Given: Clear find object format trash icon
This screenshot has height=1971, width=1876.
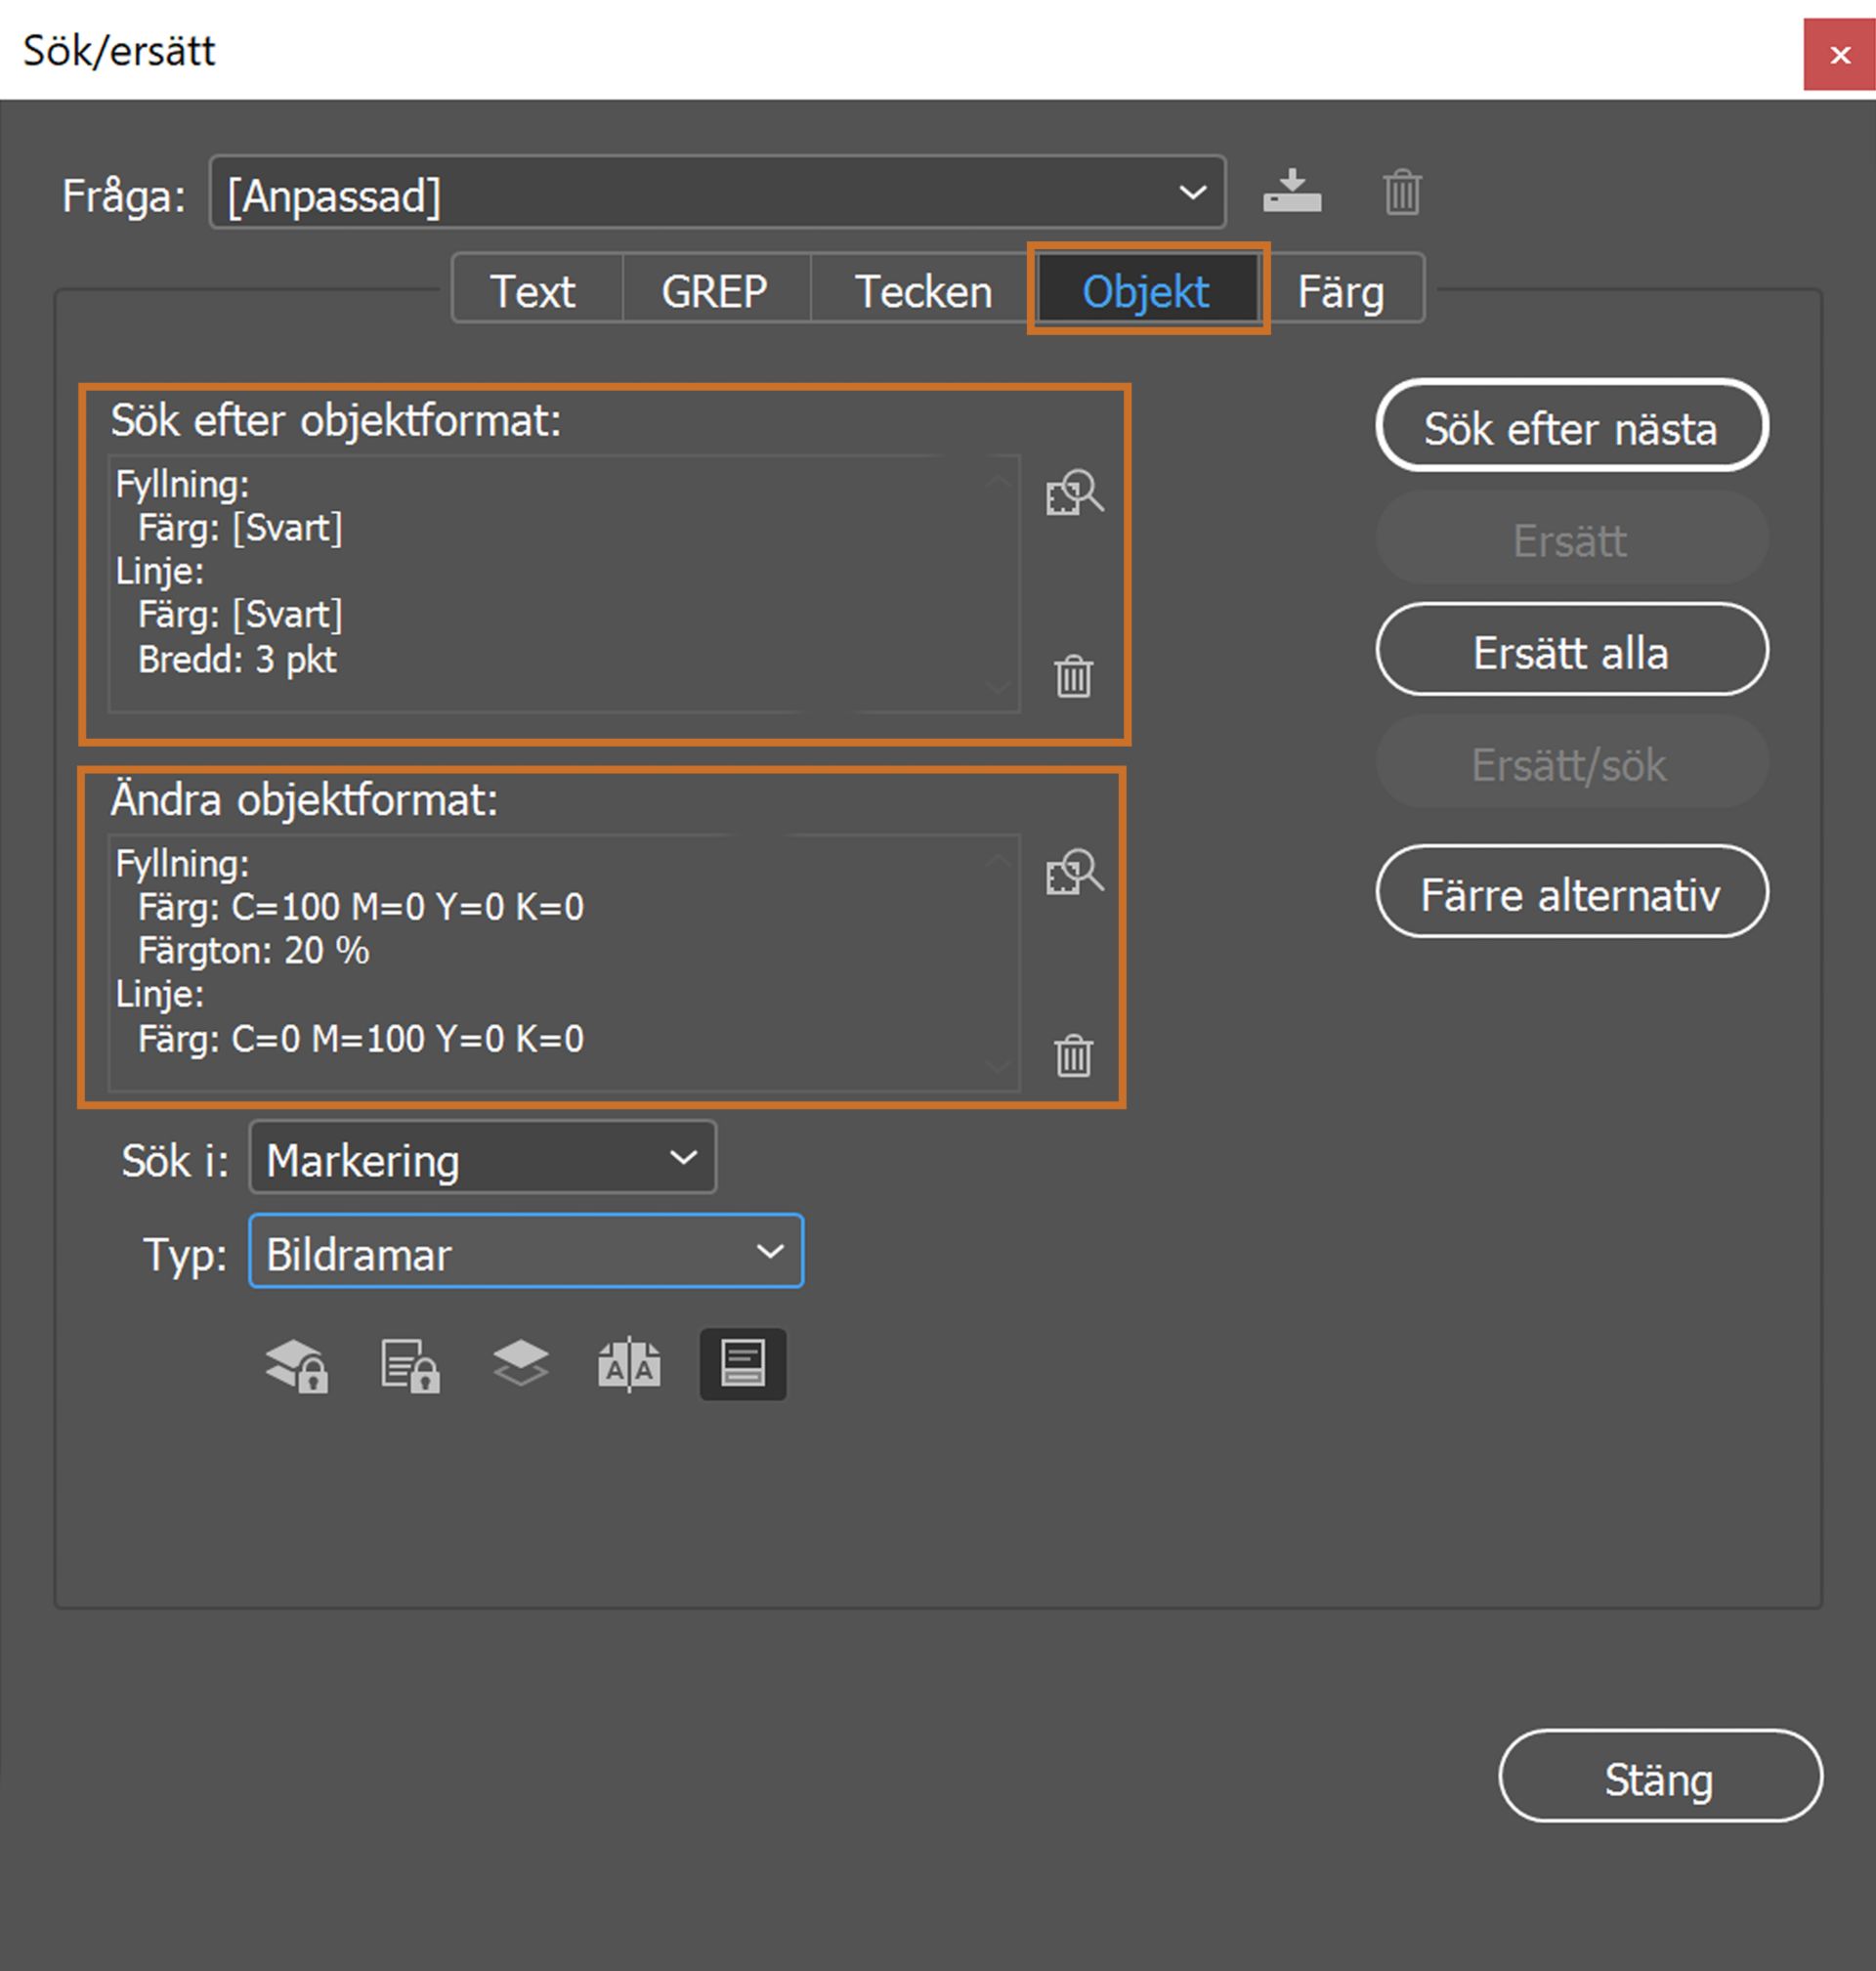Looking at the screenshot, I should pyautogui.click(x=1073, y=676).
